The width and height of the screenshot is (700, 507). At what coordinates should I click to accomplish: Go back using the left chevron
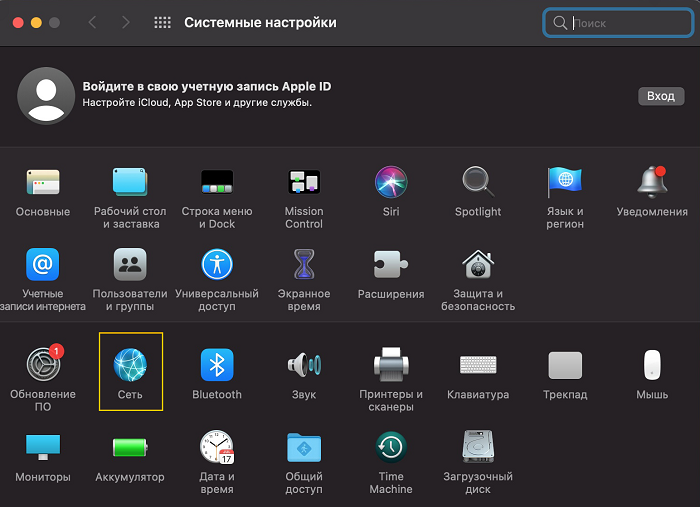point(92,22)
